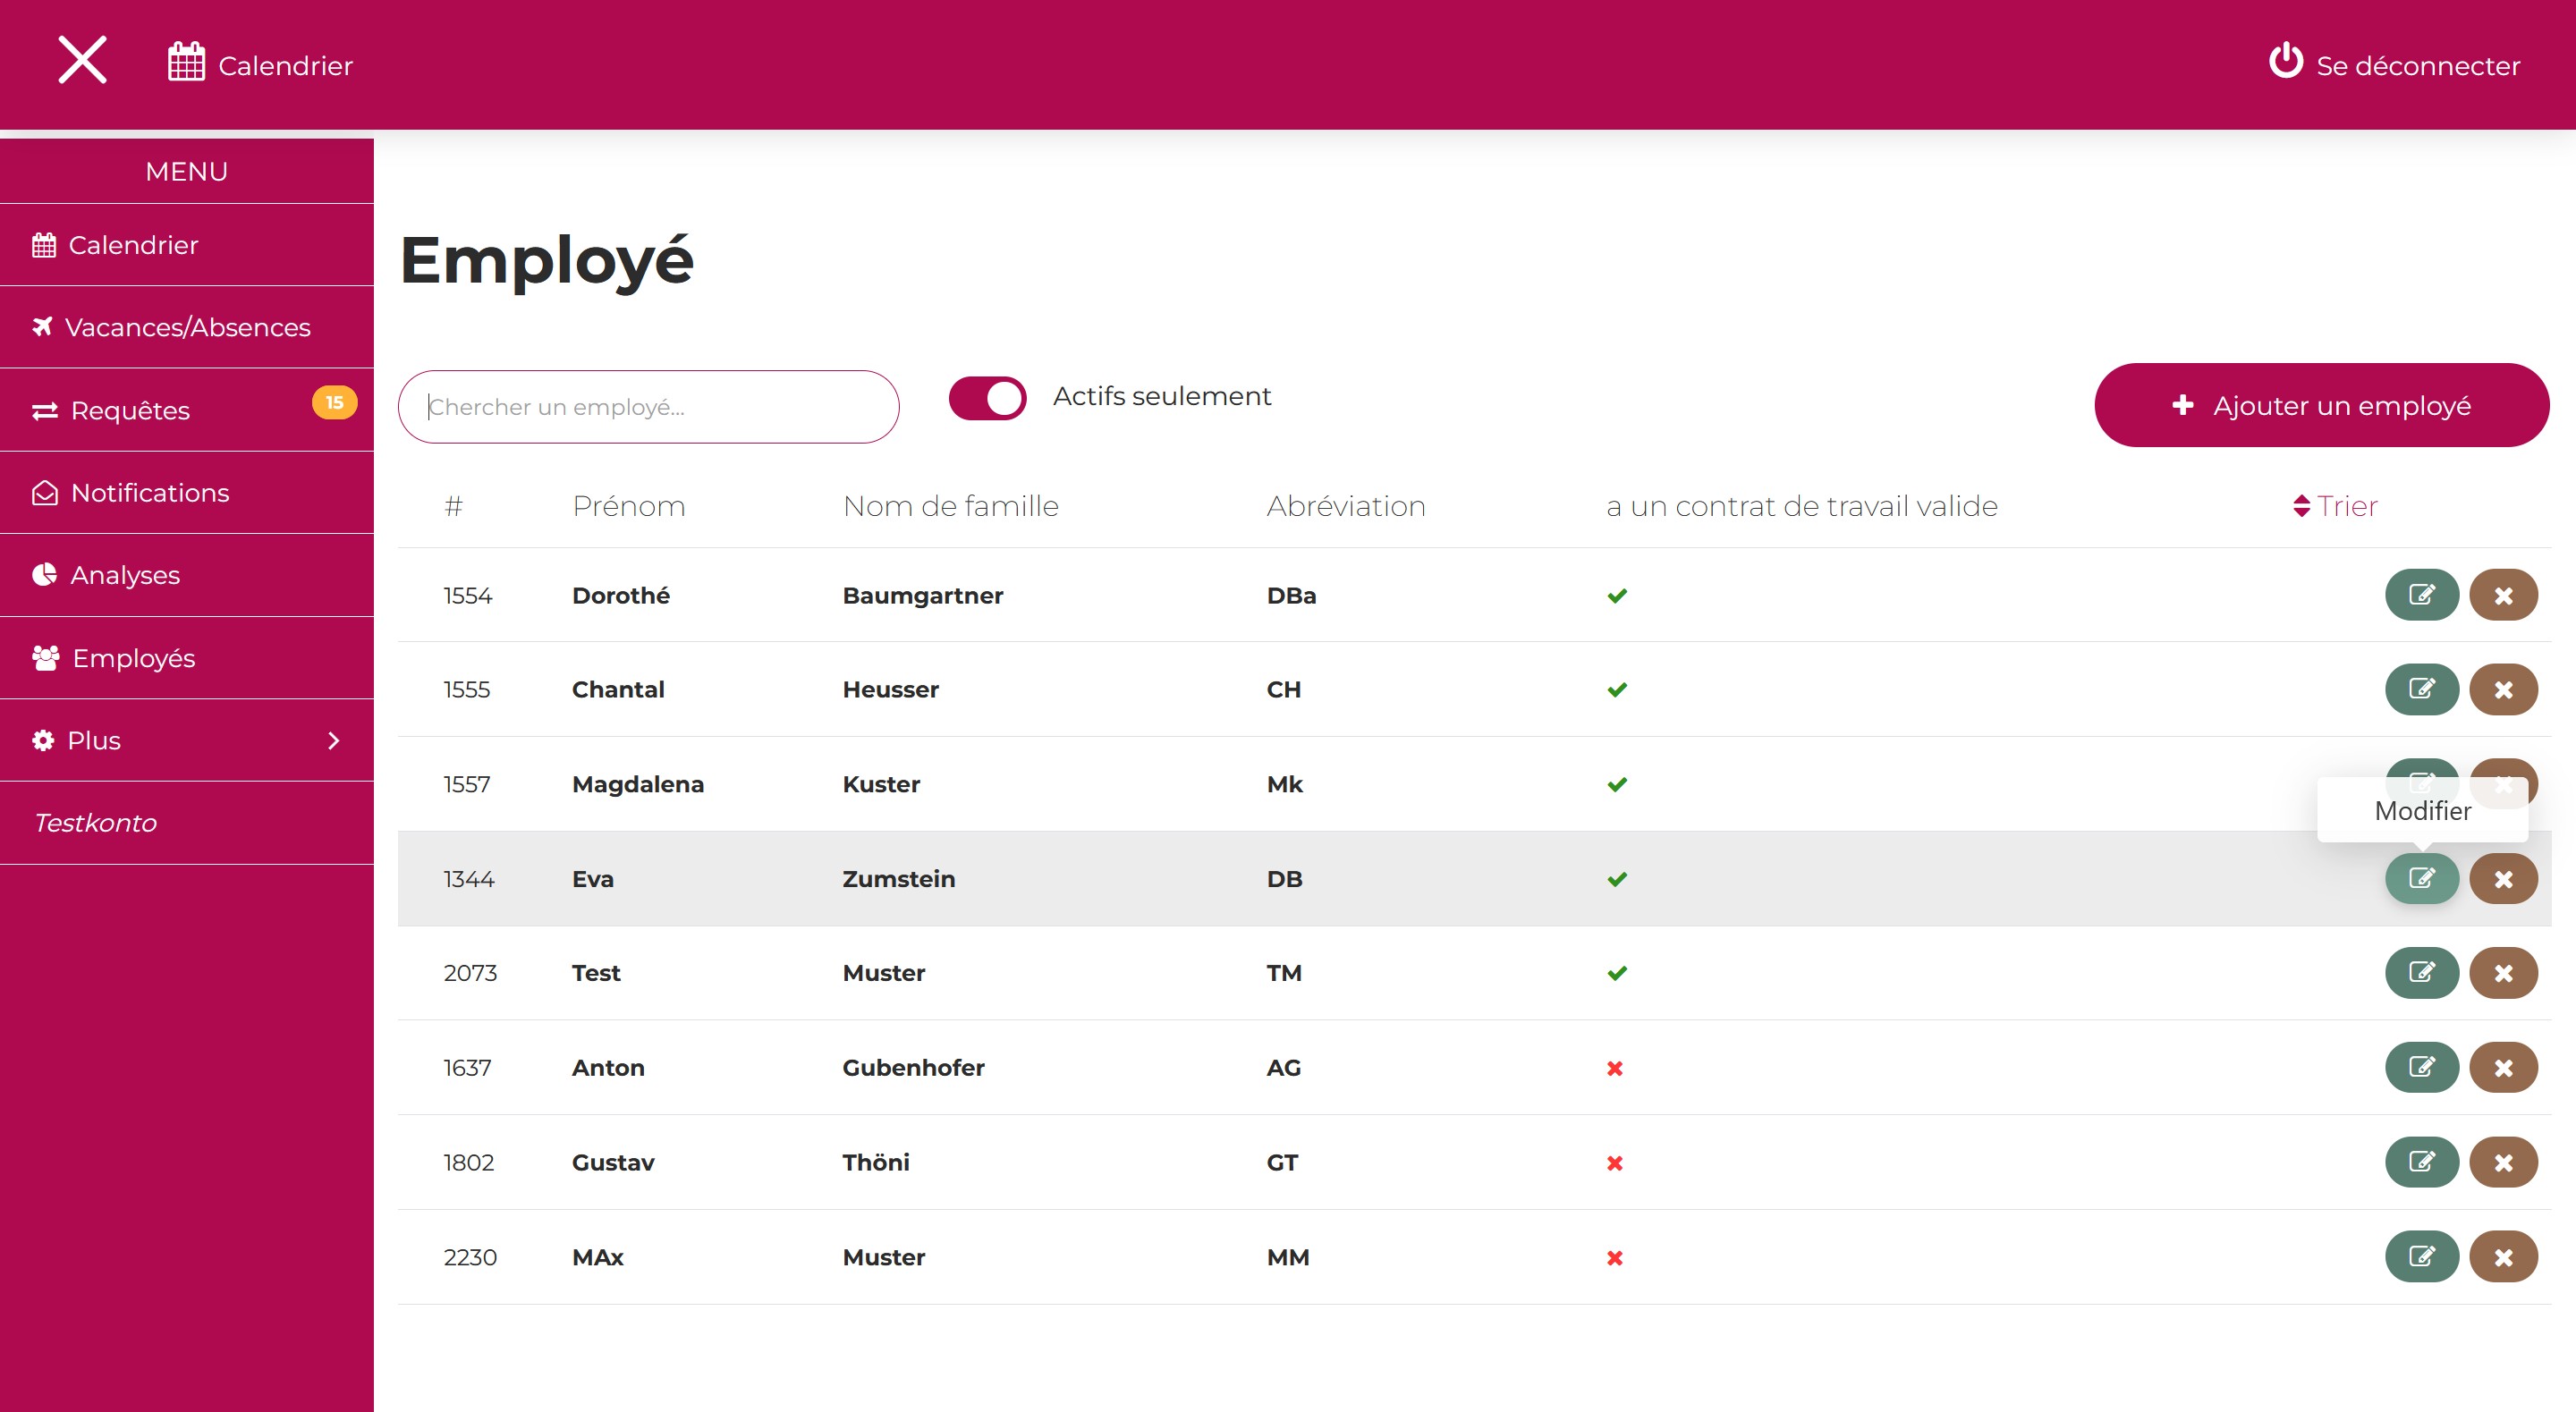The image size is (2576, 1412).
Task: Open the Analyses menu entry
Action: pyautogui.click(x=125, y=575)
